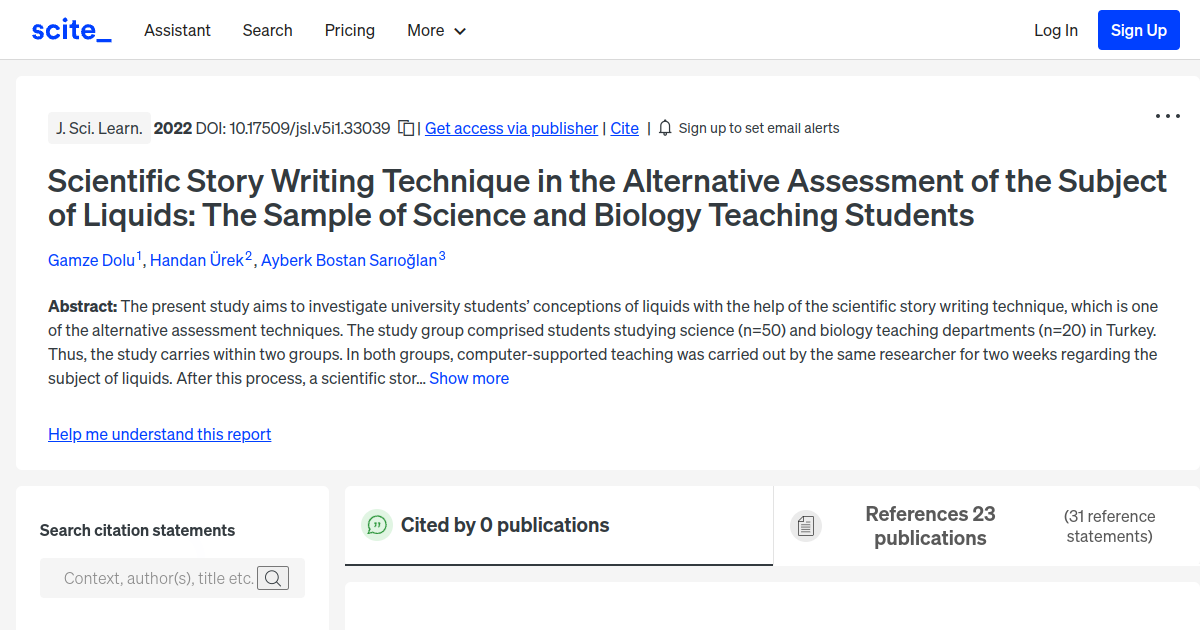
Task: Expand the More navigation dropdown
Action: pyautogui.click(x=436, y=30)
